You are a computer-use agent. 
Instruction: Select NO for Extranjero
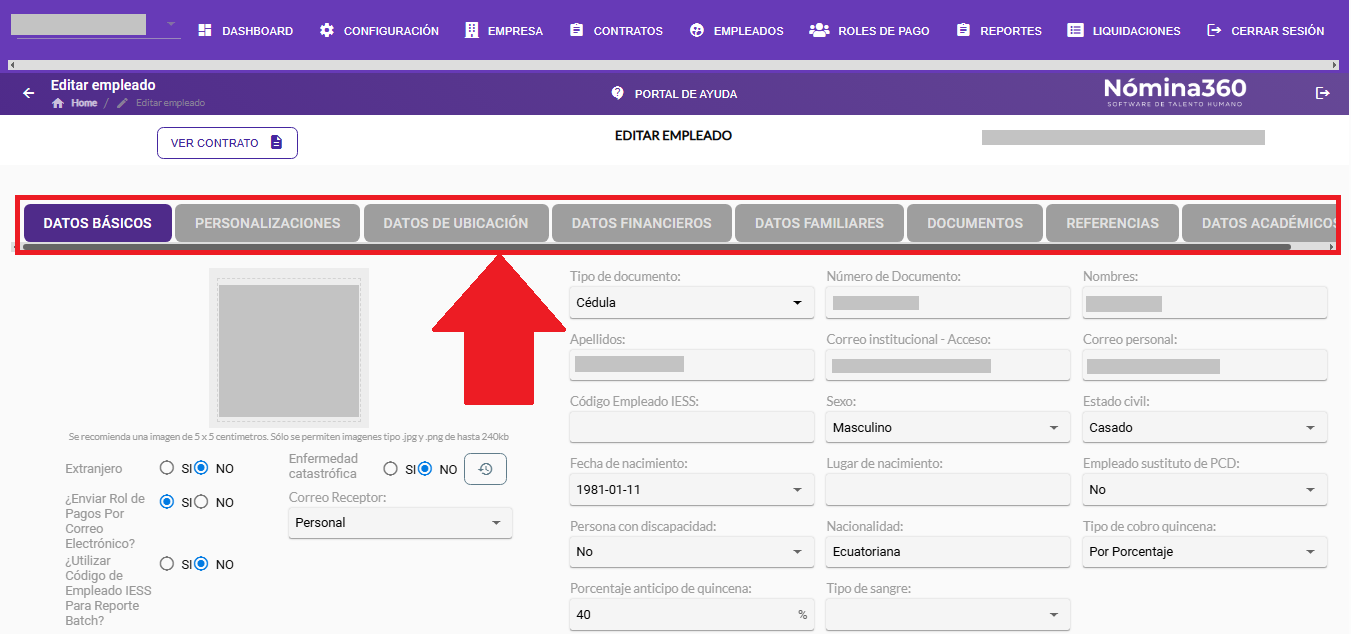[x=201, y=468]
